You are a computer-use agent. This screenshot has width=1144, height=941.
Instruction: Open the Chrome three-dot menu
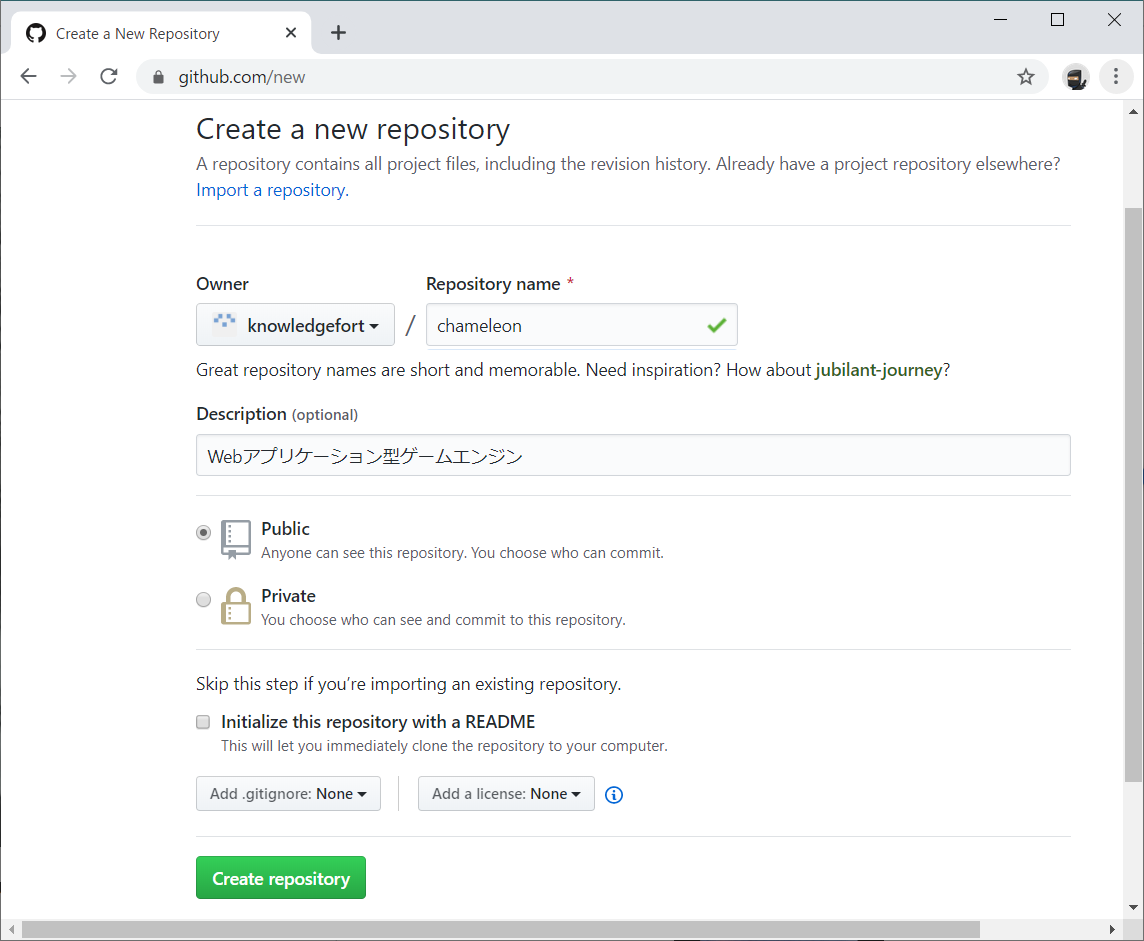pos(1116,76)
